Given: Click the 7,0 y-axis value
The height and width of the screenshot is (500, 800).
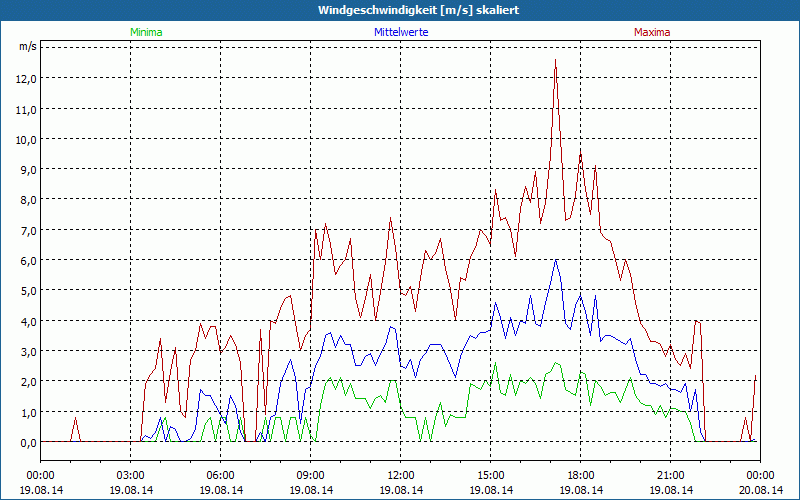Looking at the screenshot, I should [x=29, y=230].
